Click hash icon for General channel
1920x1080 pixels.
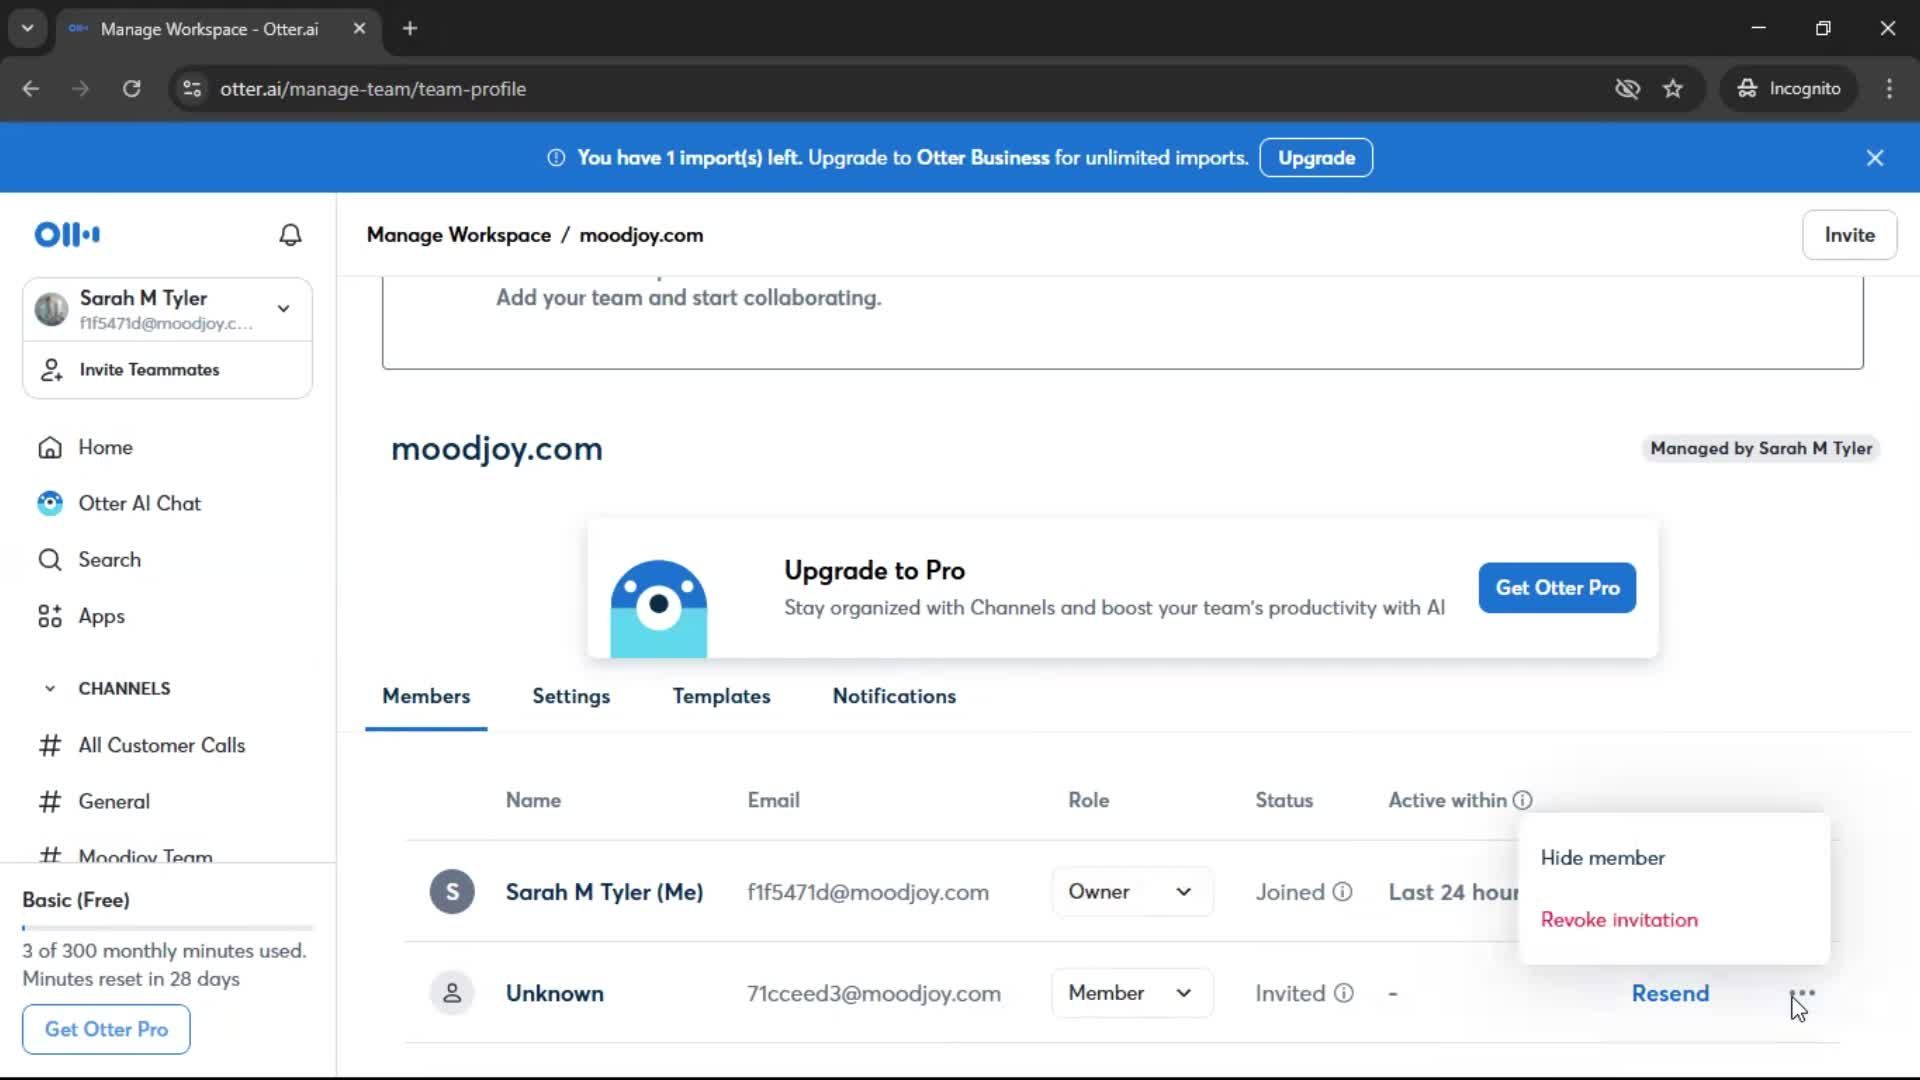tap(50, 801)
